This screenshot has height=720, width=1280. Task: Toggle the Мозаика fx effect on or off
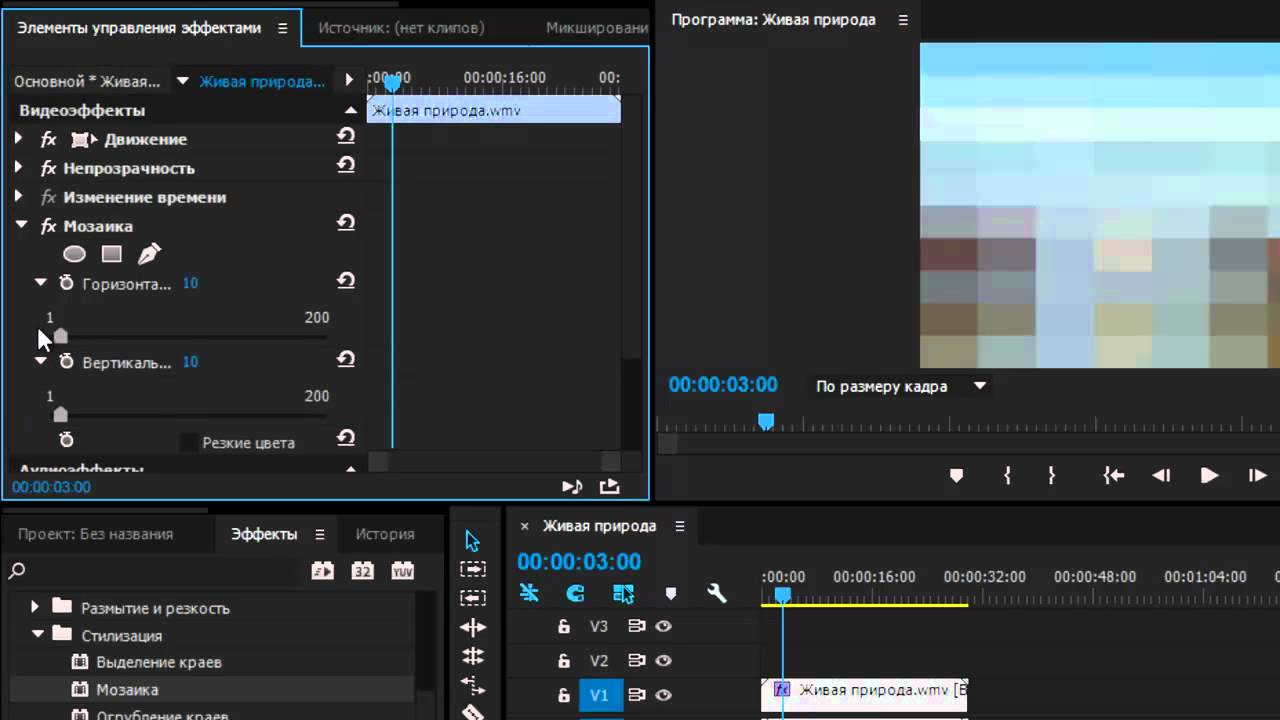(x=48, y=226)
